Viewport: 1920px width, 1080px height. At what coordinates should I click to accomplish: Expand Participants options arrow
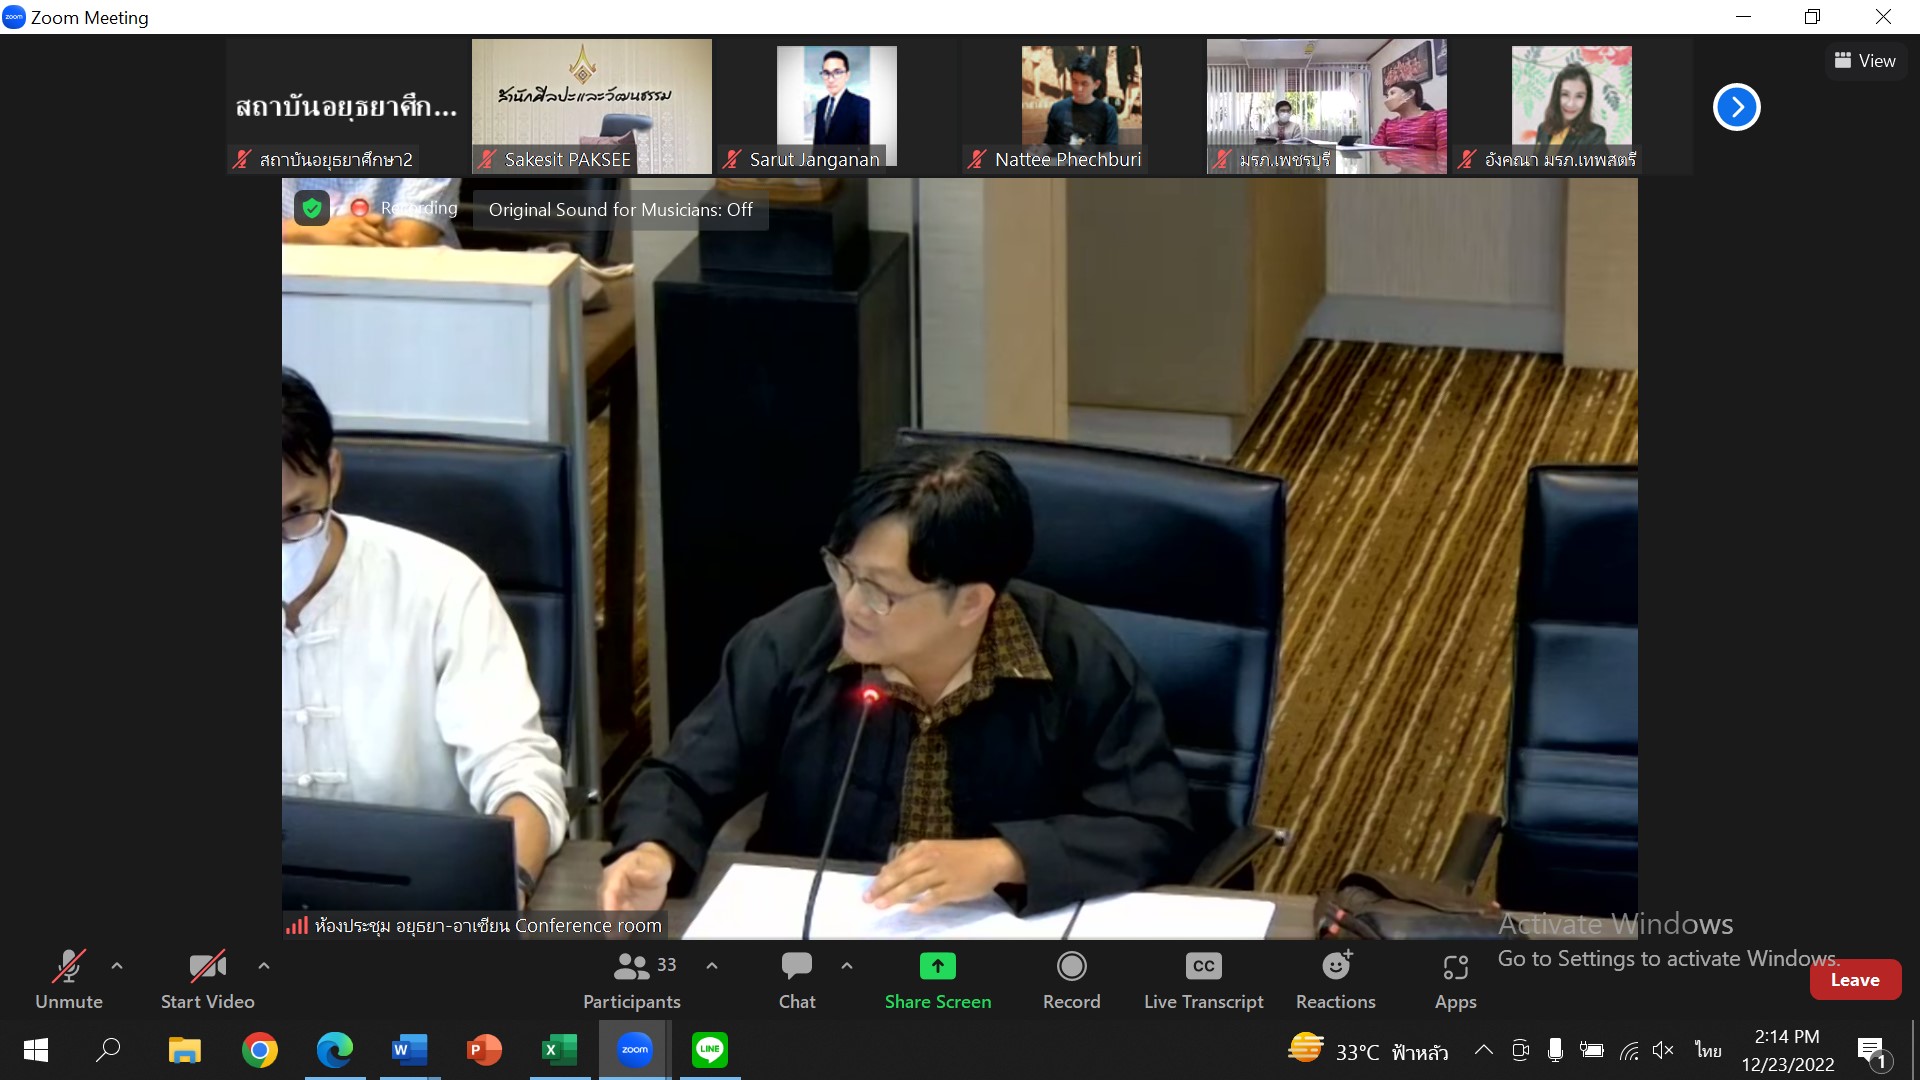coord(712,966)
